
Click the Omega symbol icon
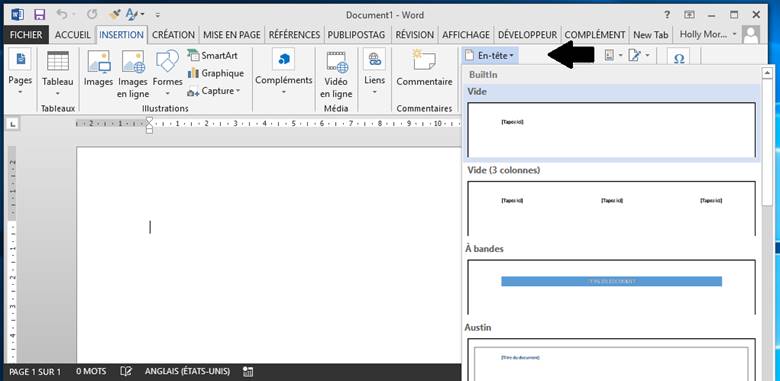[679, 57]
